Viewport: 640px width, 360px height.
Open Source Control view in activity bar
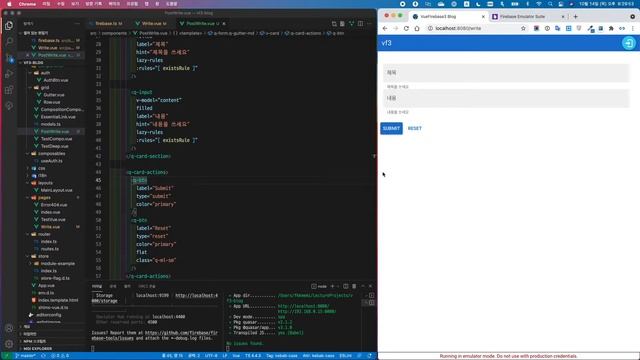point(9,58)
